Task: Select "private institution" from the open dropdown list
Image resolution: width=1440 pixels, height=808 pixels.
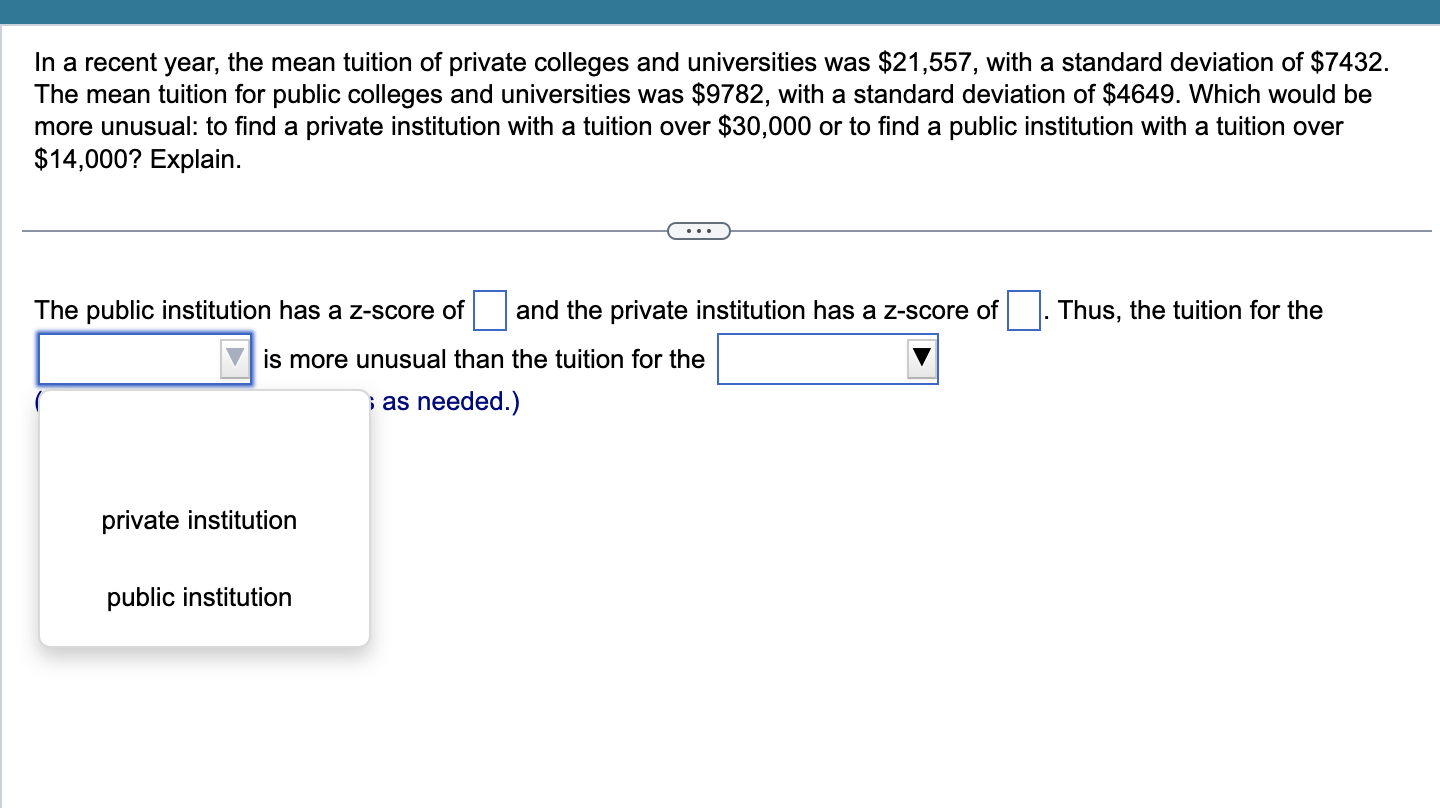Action: click(x=198, y=520)
